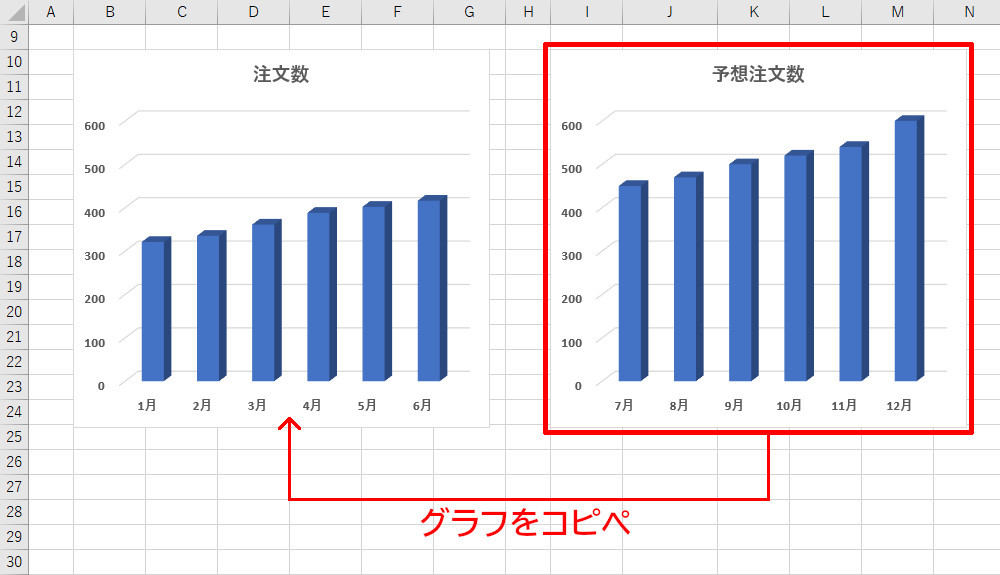Click the 注文数 chart title
Image resolution: width=1000 pixels, height=575 pixels.
coord(281,74)
